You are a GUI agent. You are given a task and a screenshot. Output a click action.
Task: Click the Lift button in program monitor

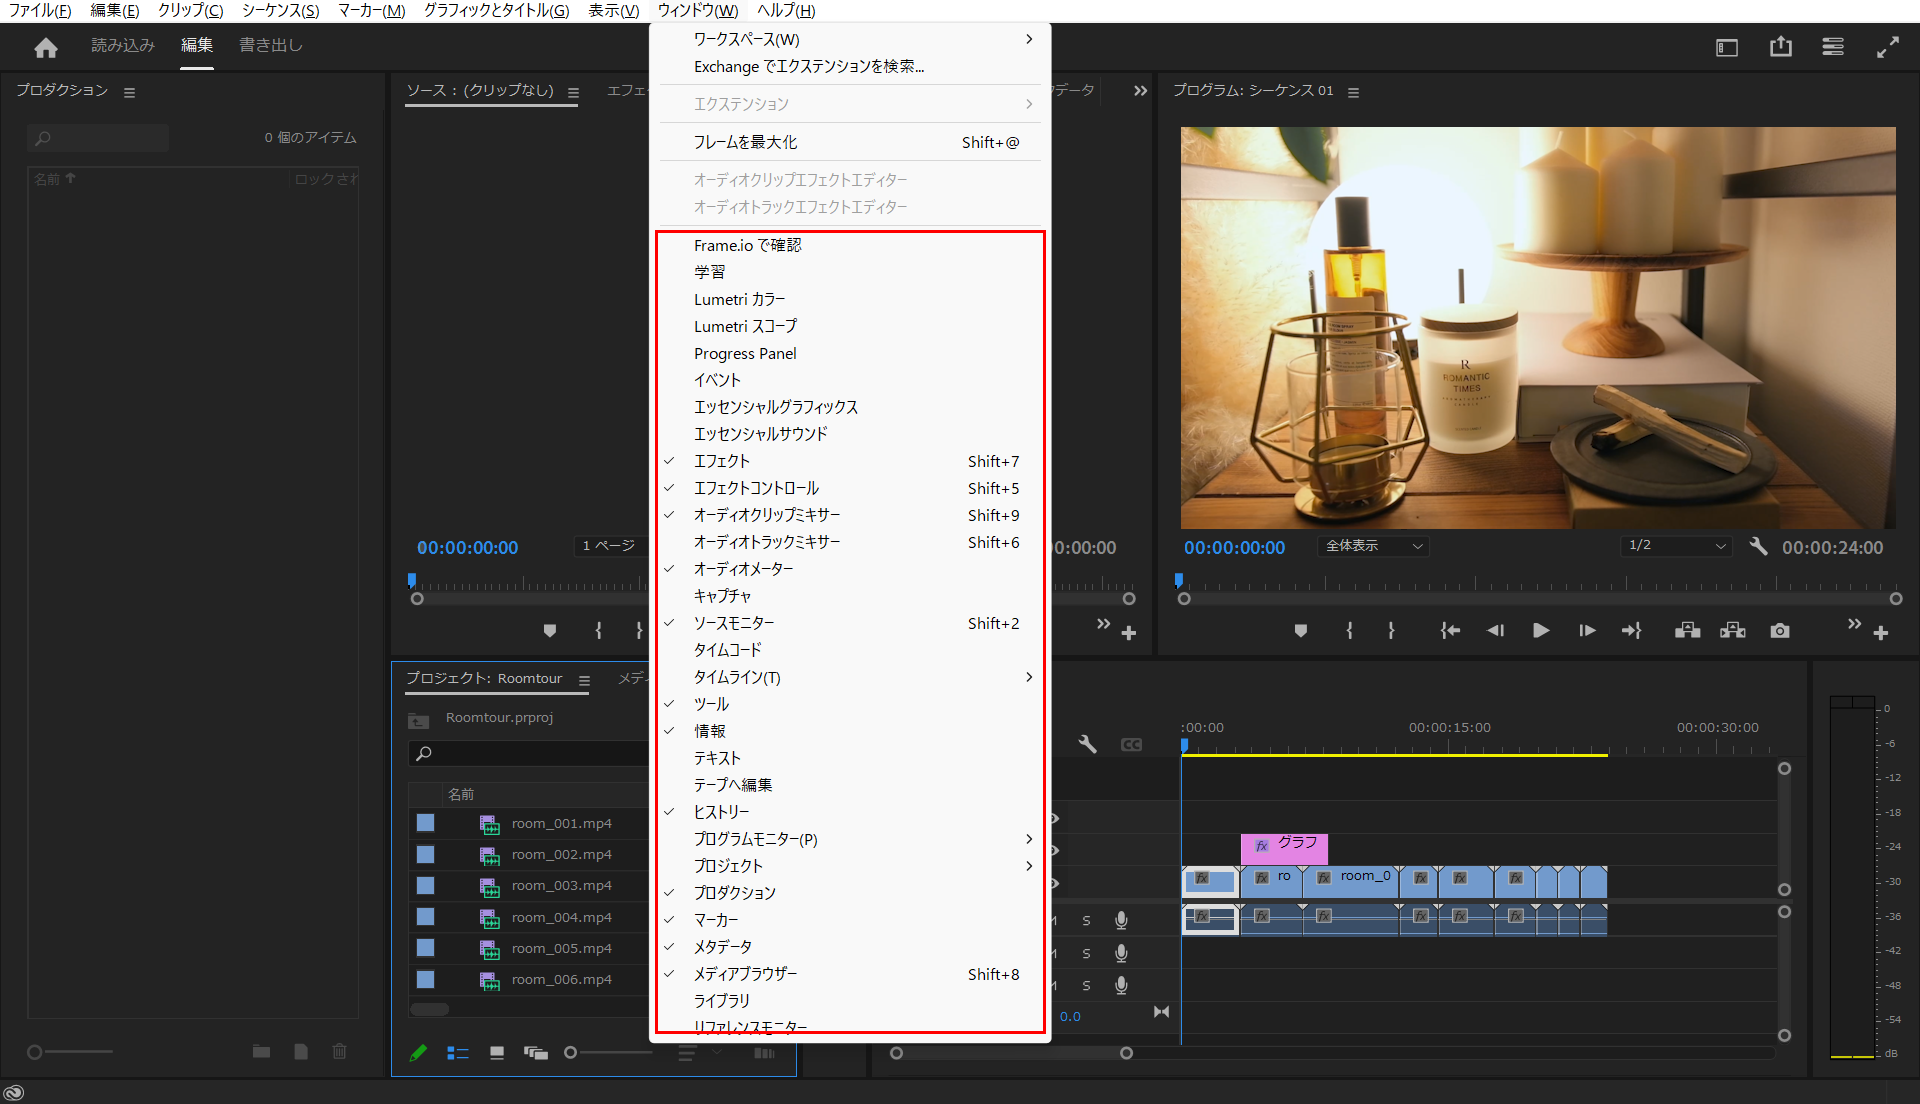(x=1688, y=631)
